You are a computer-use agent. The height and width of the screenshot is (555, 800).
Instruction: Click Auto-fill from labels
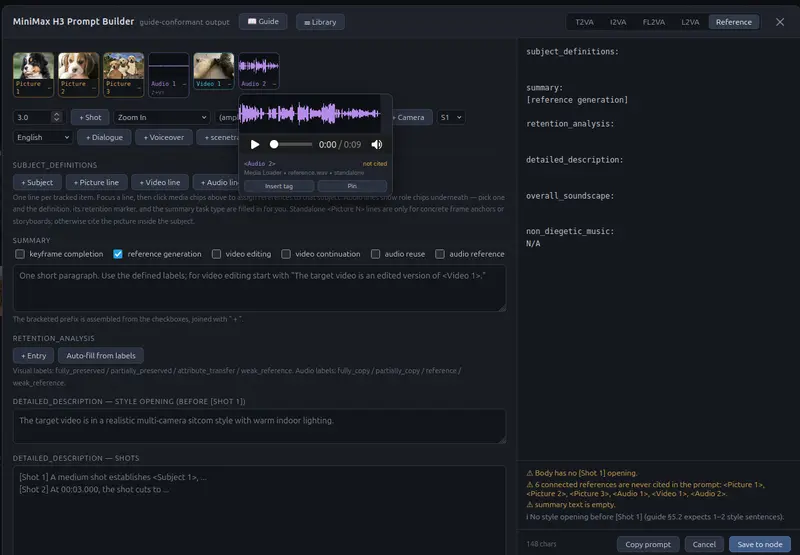coord(101,356)
